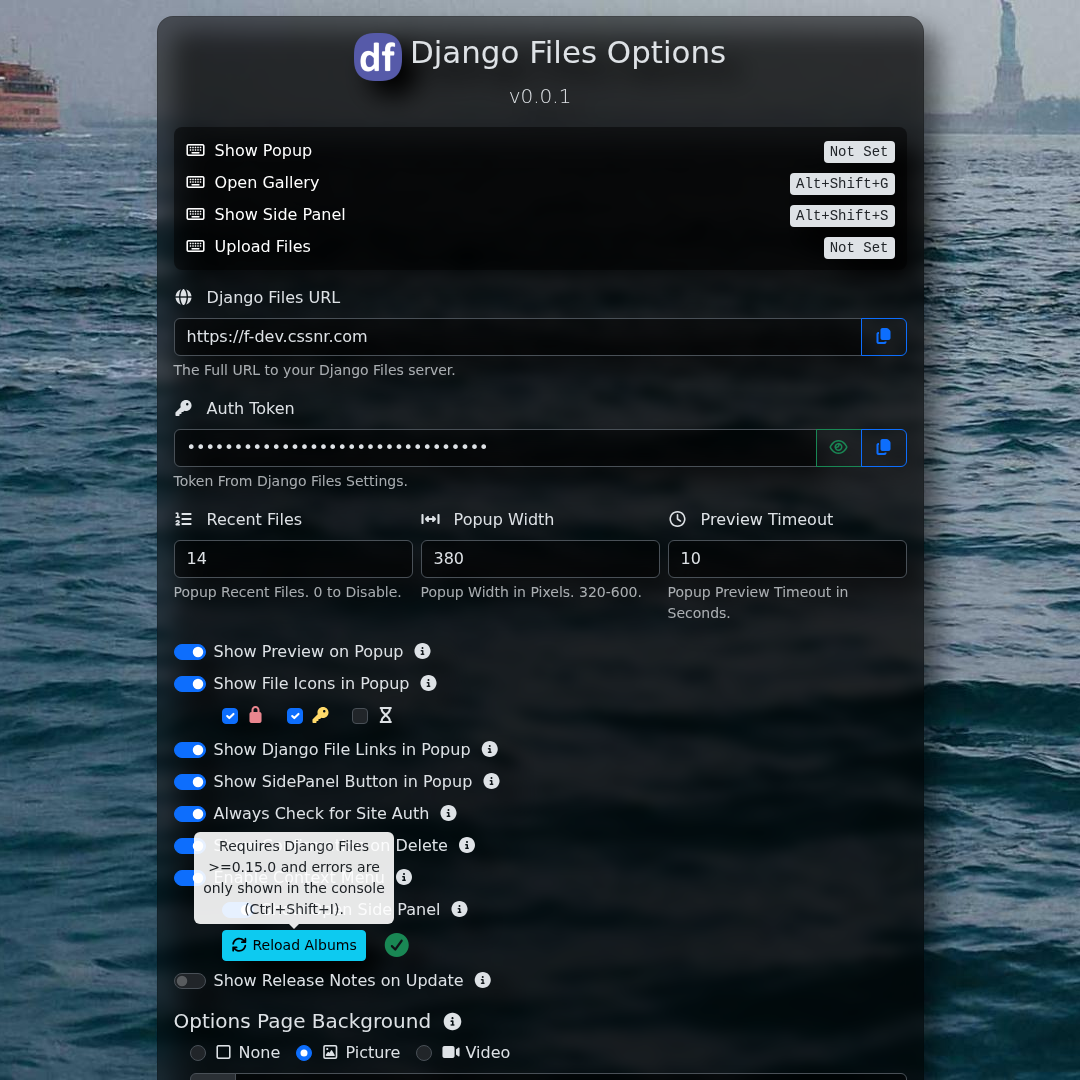The width and height of the screenshot is (1080, 1080).
Task: Click info icon beside Show Release Notes on Update
Action: [x=482, y=980]
